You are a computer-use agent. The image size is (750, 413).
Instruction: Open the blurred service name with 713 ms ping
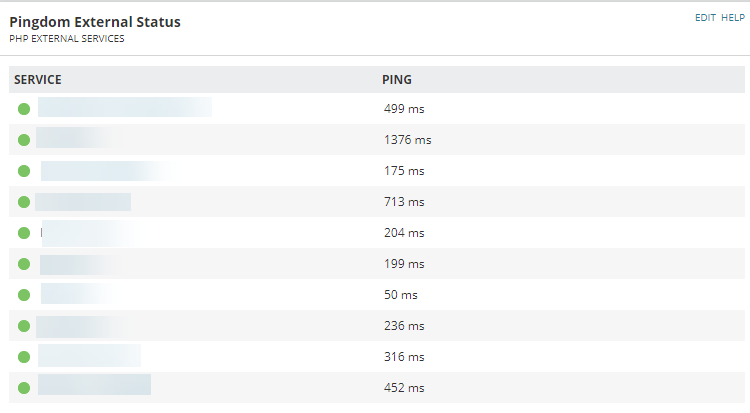click(x=83, y=202)
